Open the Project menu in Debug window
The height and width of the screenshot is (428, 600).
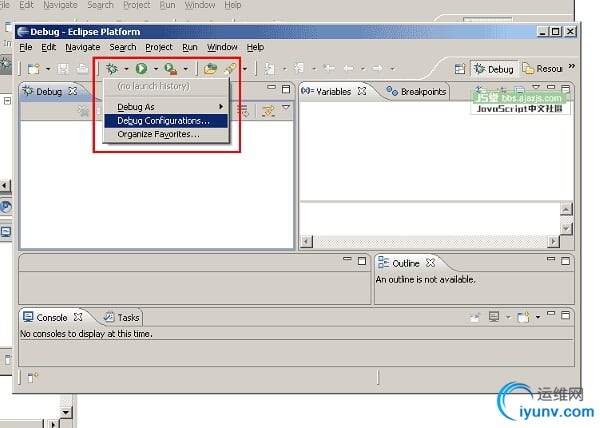[159, 47]
